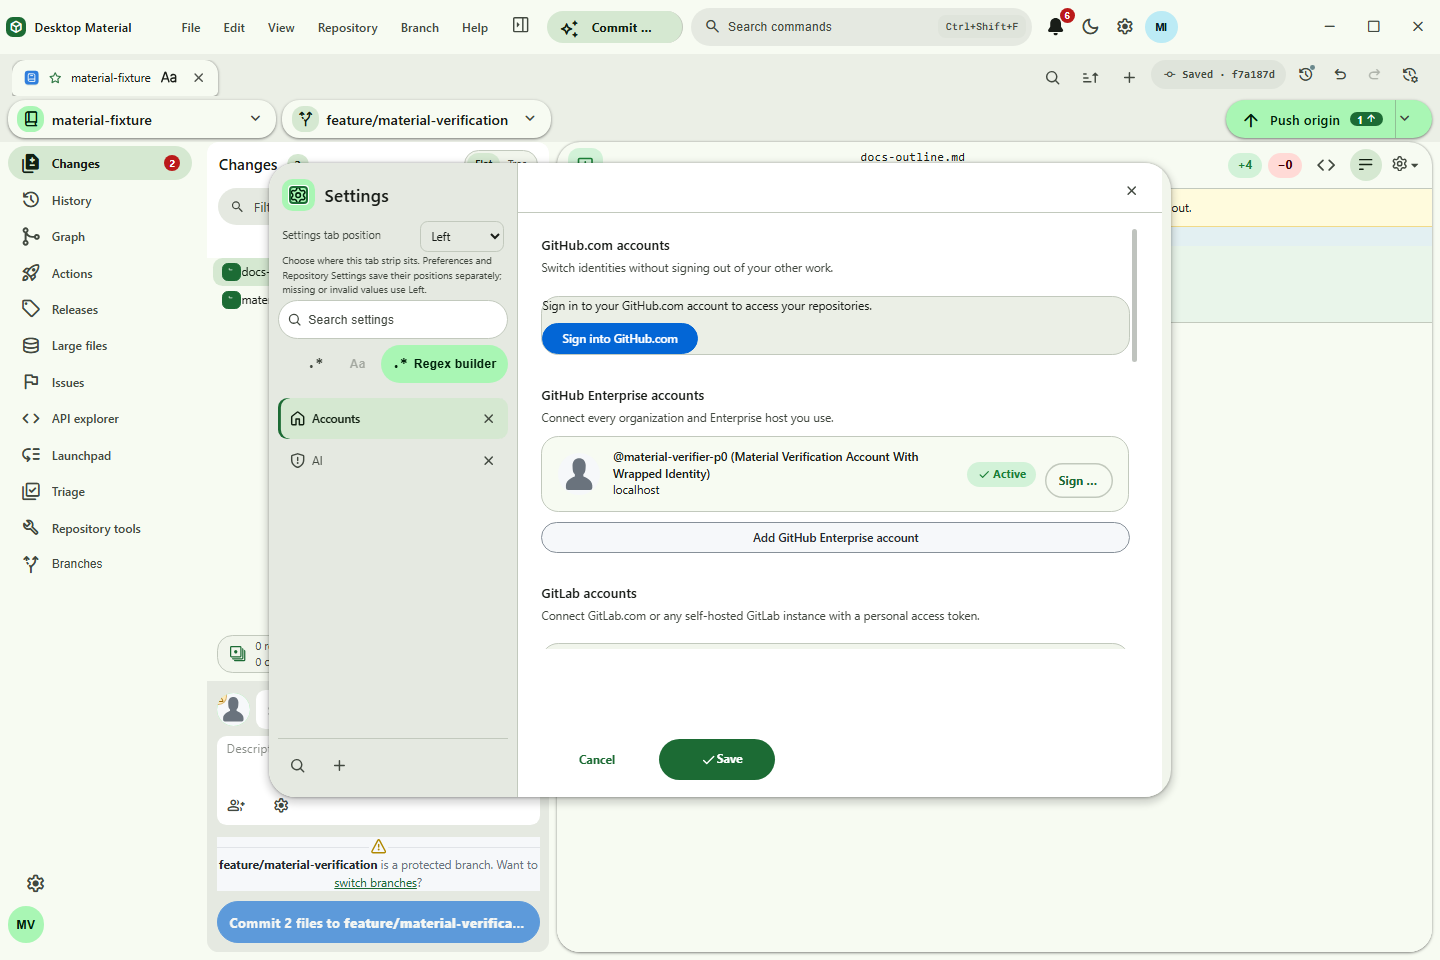1440x960 pixels.
Task: Add a settings tab with plus icon
Action: coord(339,765)
